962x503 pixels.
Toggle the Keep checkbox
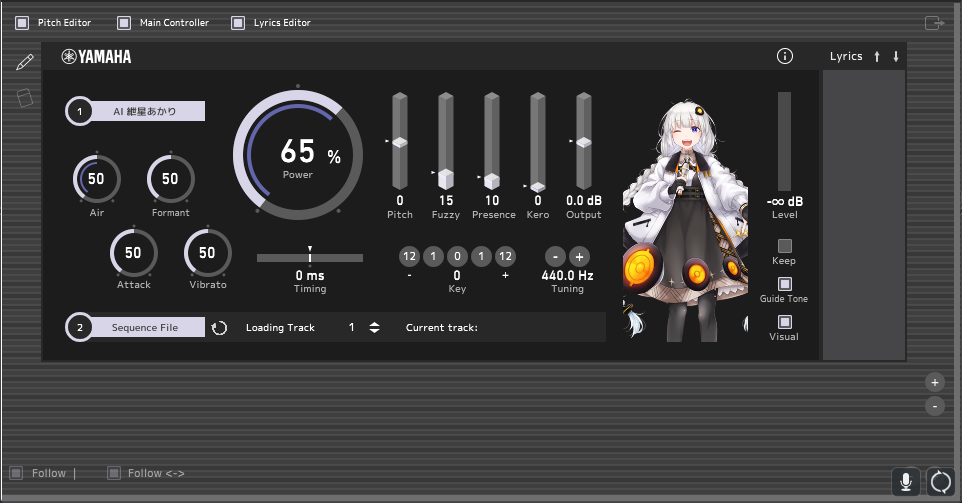[785, 246]
